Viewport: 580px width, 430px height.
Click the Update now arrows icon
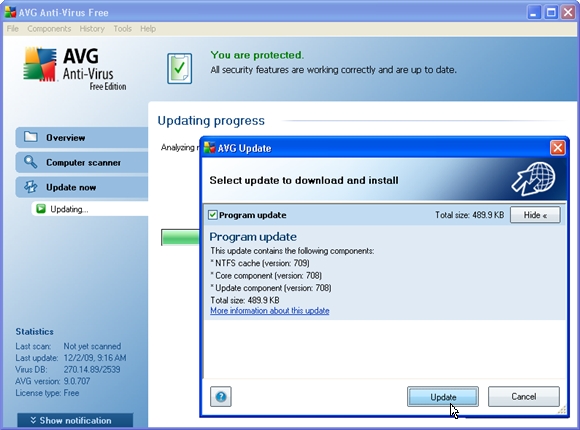(x=30, y=187)
